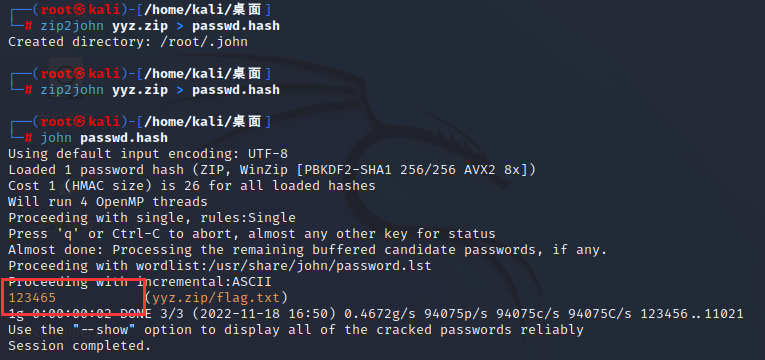The height and width of the screenshot is (360, 765).
Task: Click the hash symbol before john command
Action: 28,138
